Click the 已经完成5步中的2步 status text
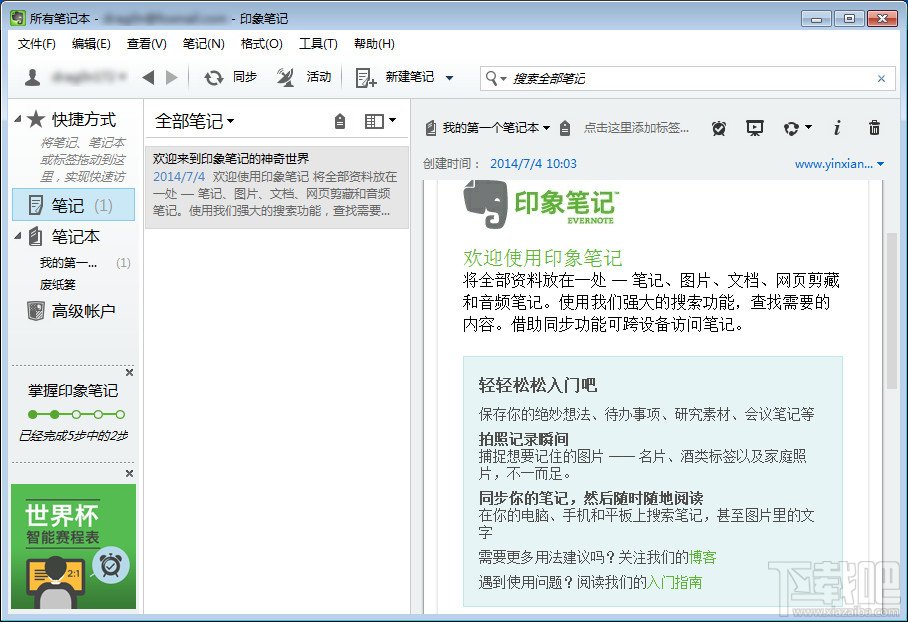The width and height of the screenshot is (908, 622). (74, 436)
